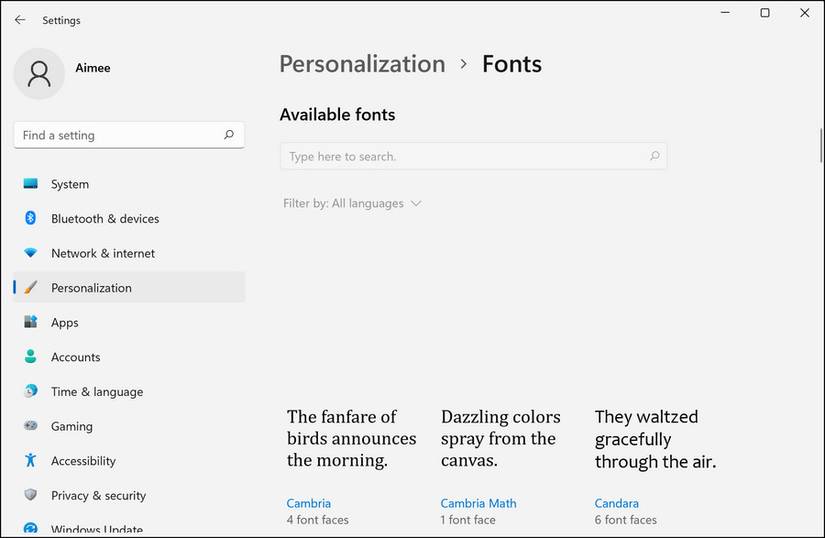Open the Cambria font details
825x538 pixels.
pyautogui.click(x=309, y=503)
